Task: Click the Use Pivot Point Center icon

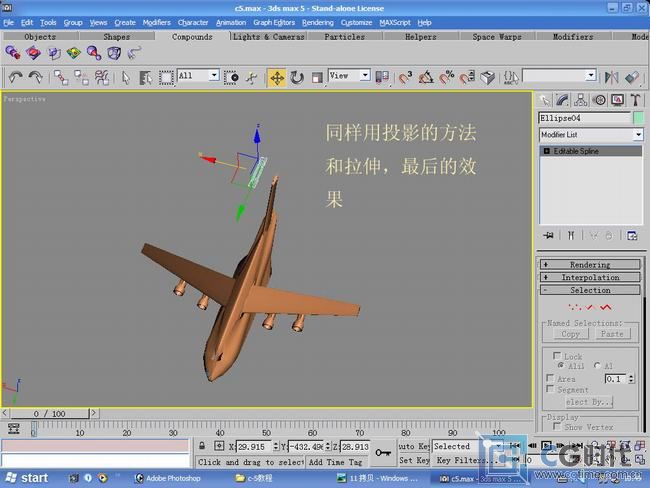Action: 382,77
